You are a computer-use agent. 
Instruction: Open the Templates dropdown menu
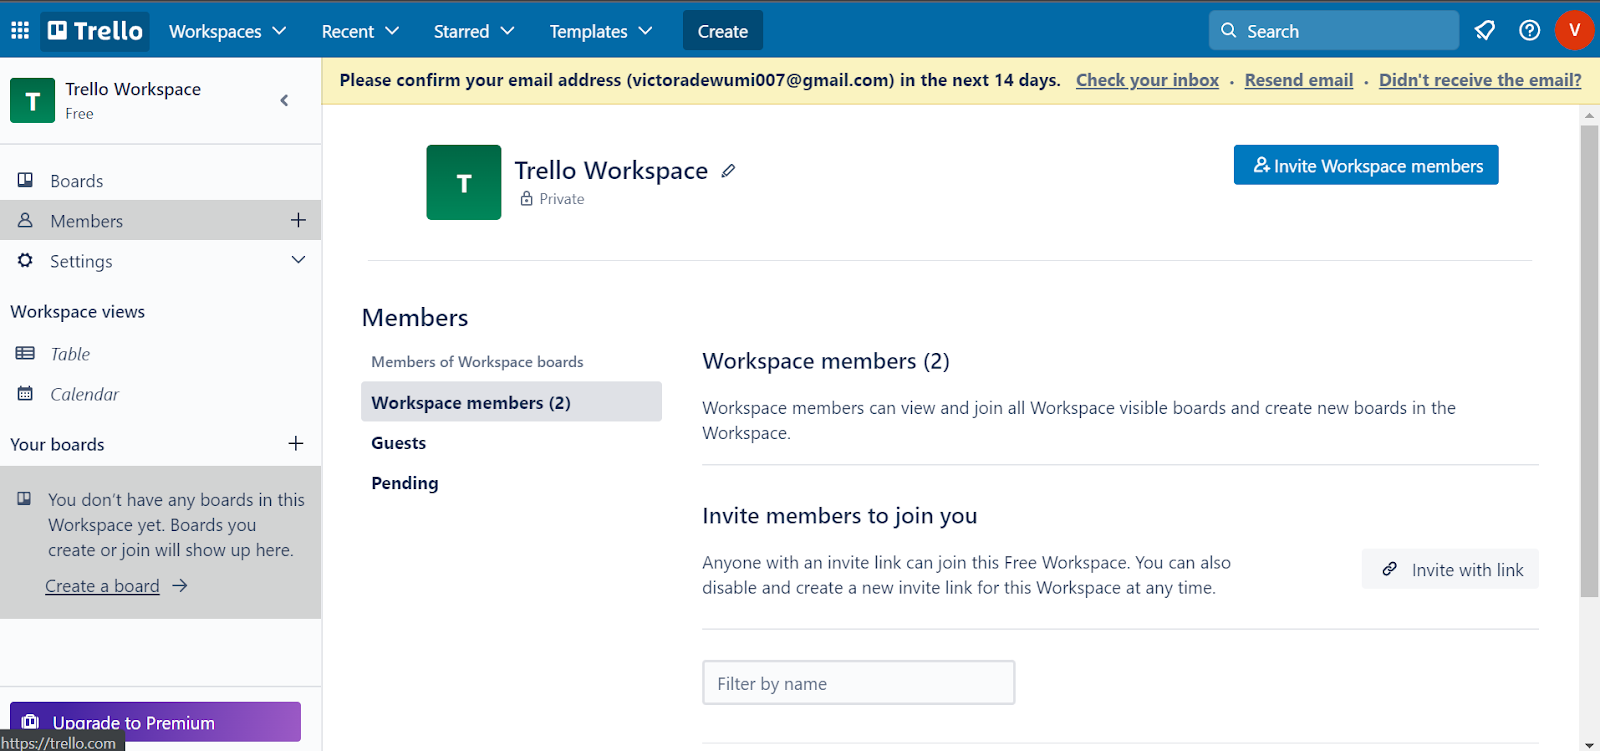[x=601, y=31]
